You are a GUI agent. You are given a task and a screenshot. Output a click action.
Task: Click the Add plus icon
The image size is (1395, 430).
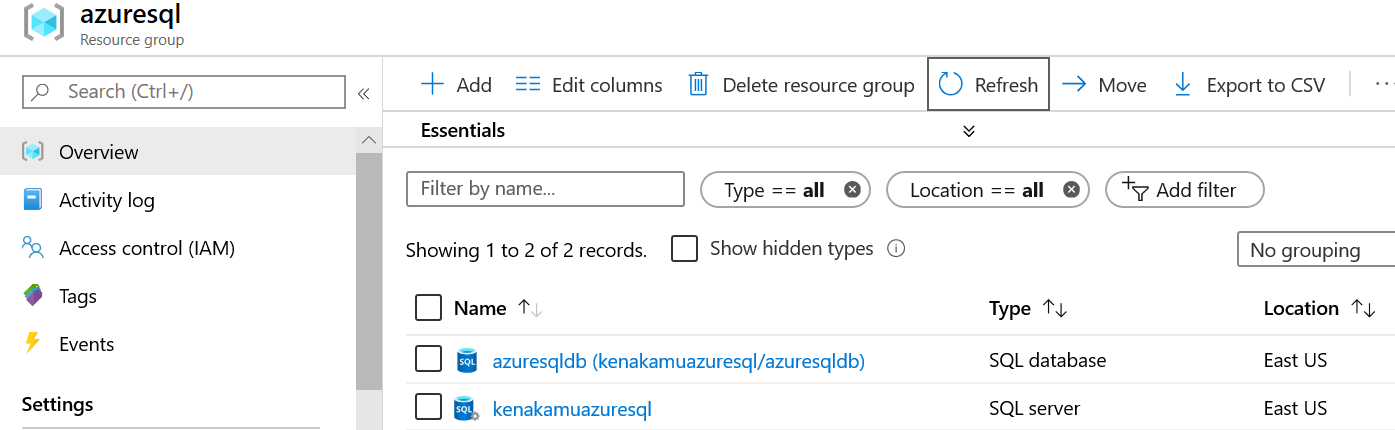pos(432,85)
